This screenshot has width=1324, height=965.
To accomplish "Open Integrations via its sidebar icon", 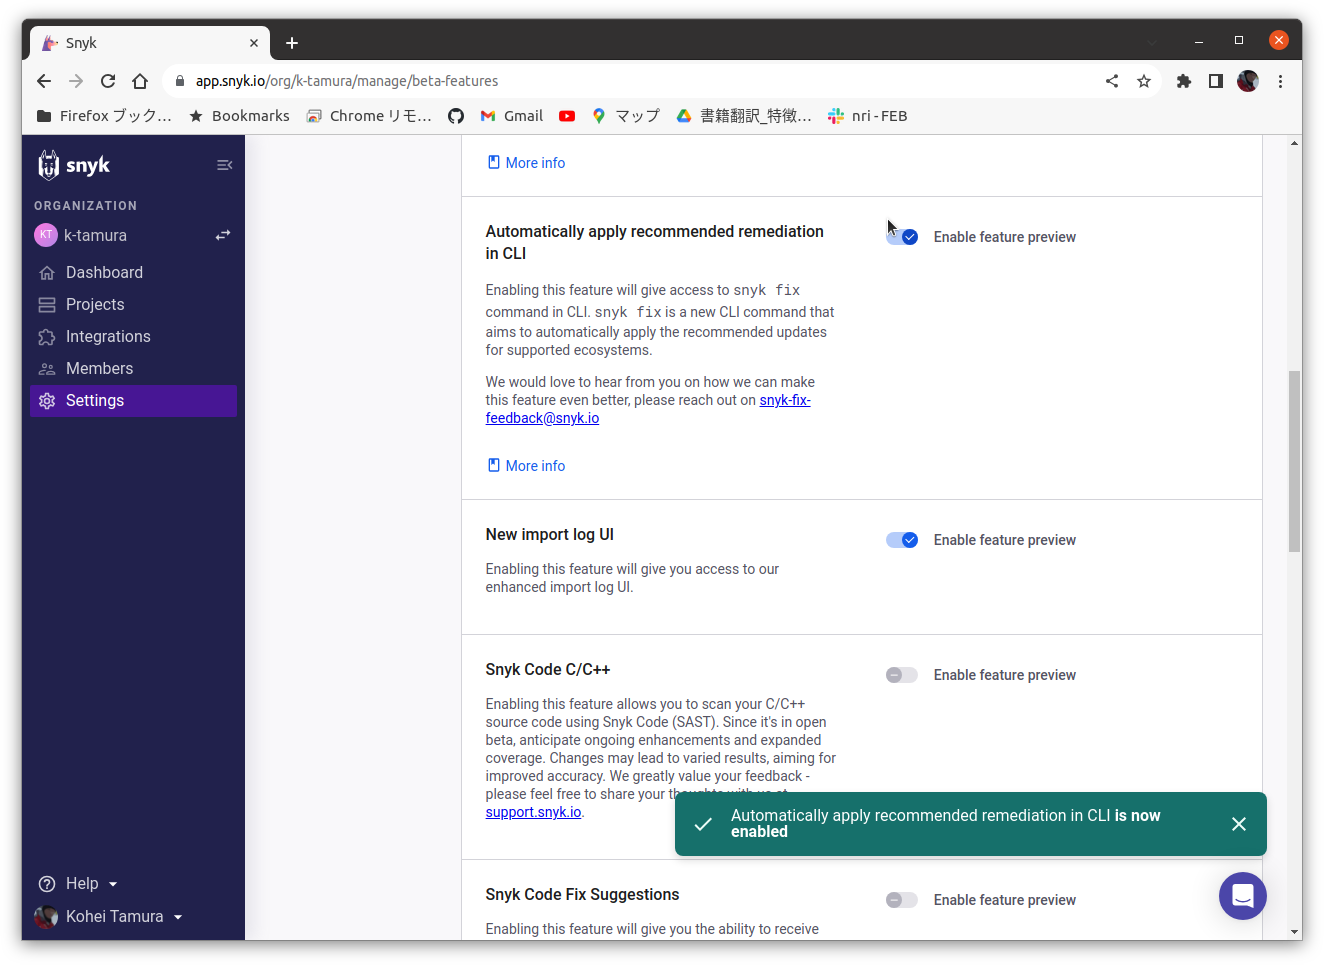I will coord(47,336).
